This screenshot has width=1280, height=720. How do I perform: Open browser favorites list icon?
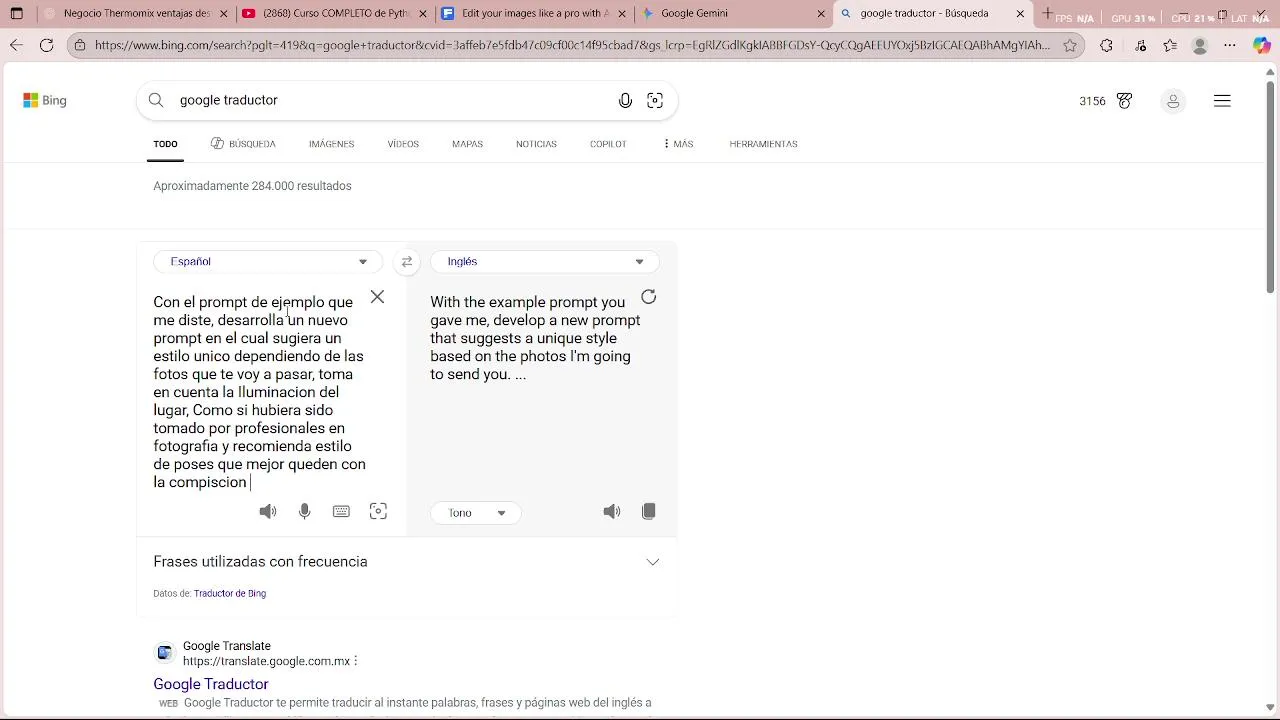(1170, 45)
